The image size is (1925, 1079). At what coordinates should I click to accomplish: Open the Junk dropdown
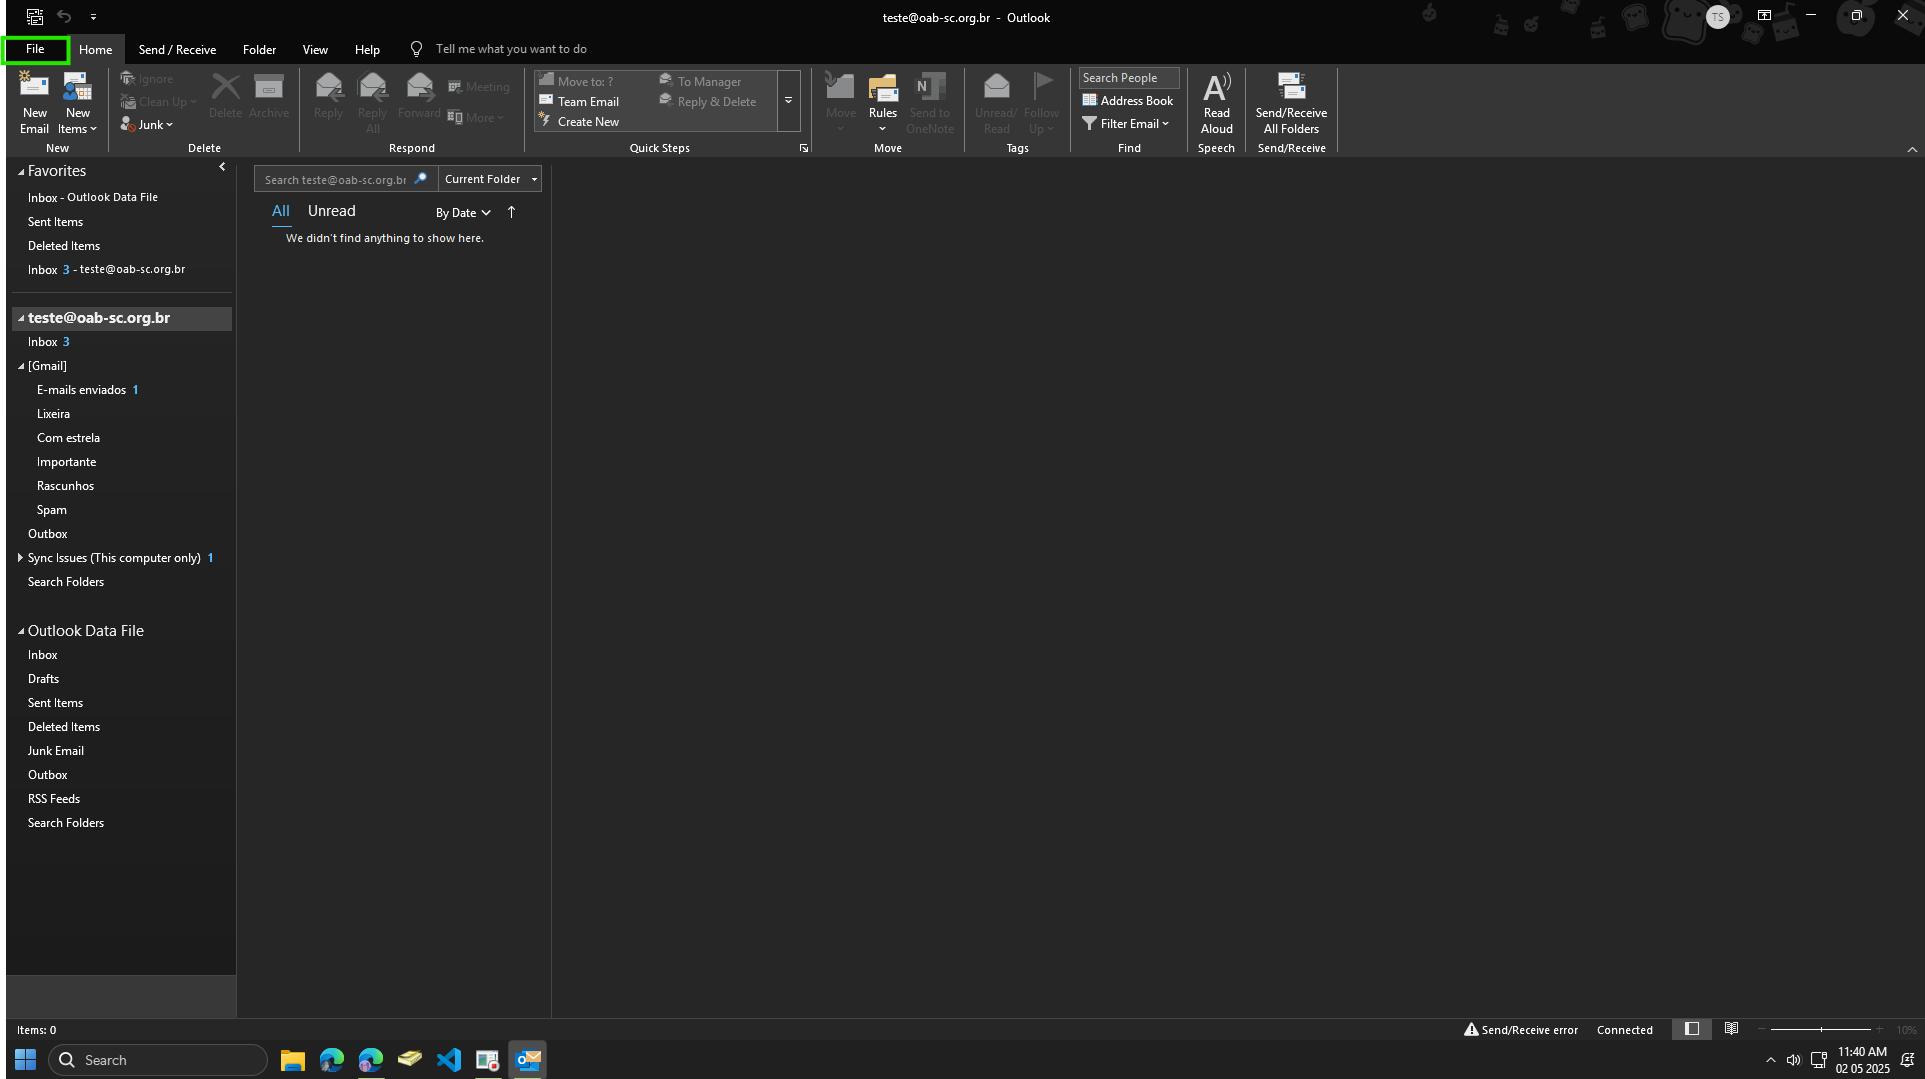[x=147, y=124]
